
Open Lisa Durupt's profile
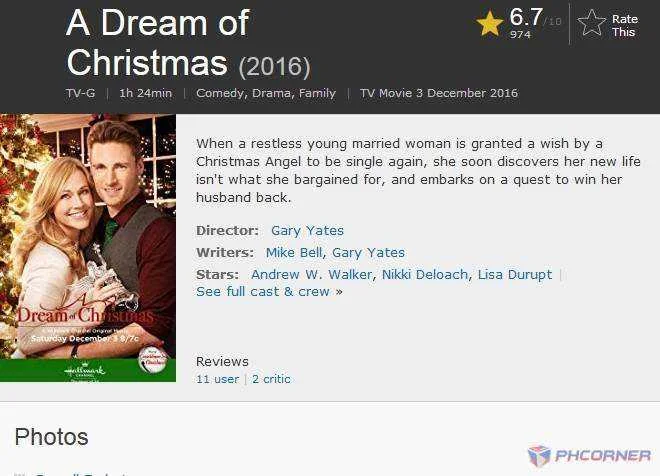pos(515,274)
